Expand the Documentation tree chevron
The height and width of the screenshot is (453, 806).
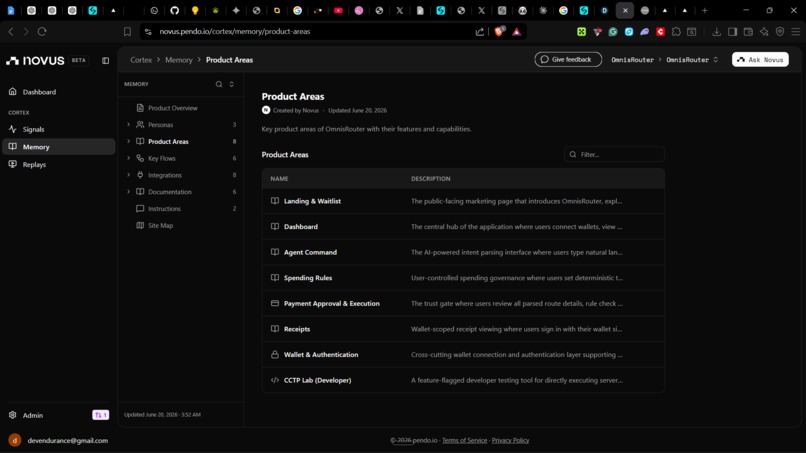click(129, 192)
